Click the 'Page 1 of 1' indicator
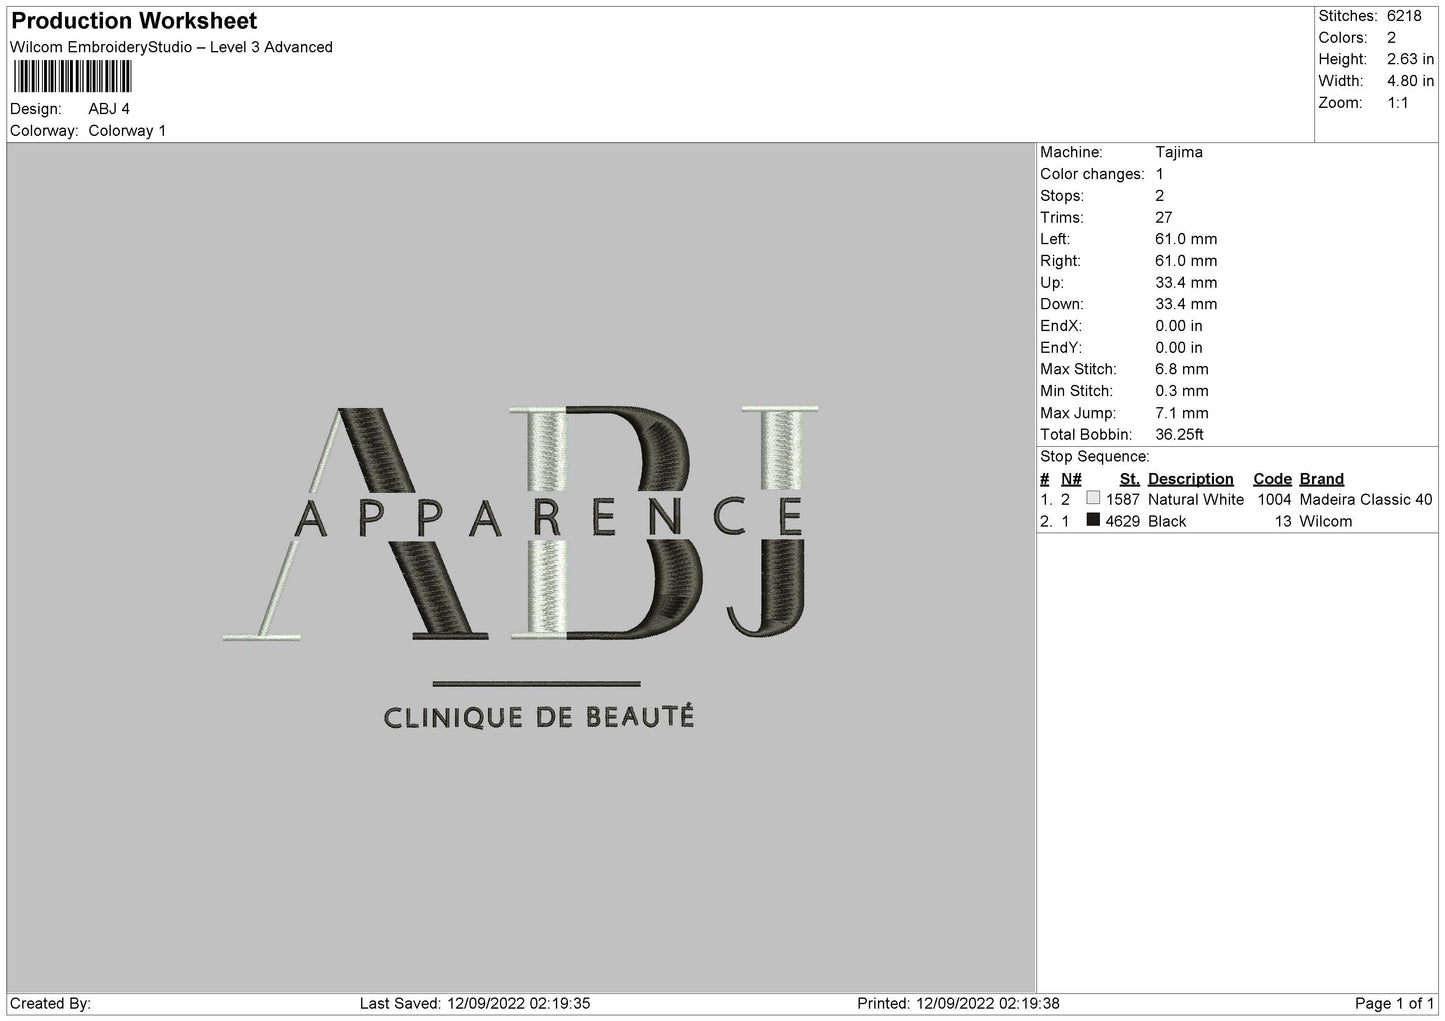This screenshot has height=1021, width=1445. 1395,1003
